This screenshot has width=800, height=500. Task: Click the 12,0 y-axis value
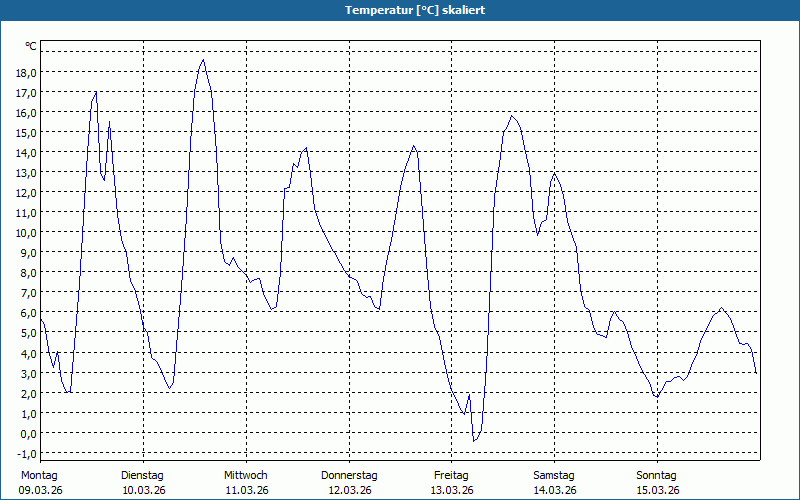tap(26, 193)
